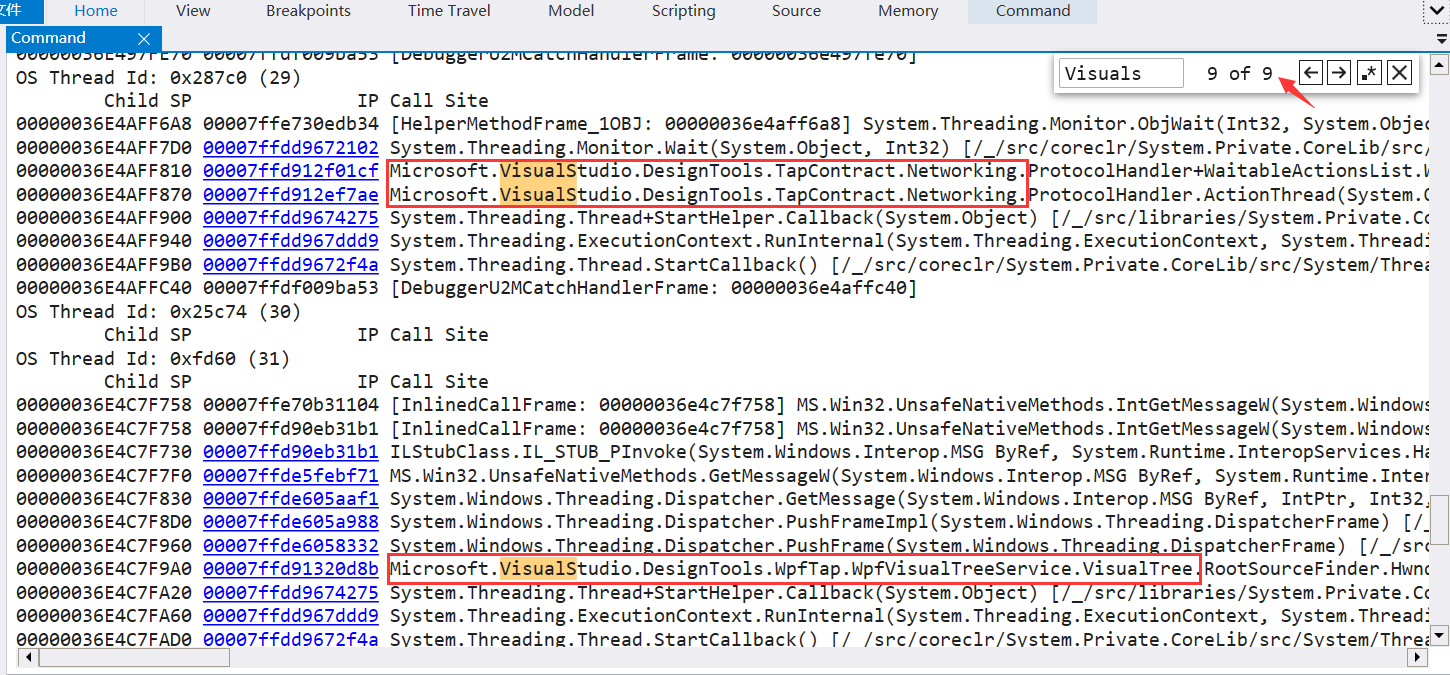Select the Command ribbon tab

[1033, 11]
